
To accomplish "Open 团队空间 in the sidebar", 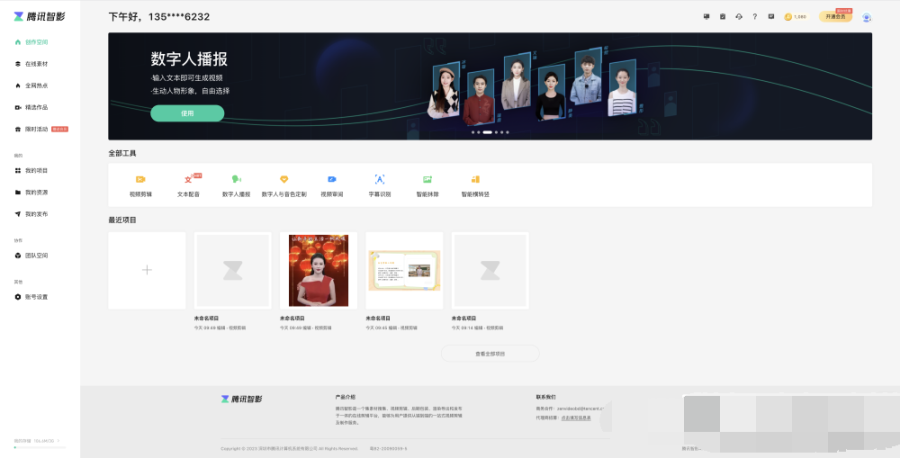I will (31, 255).
